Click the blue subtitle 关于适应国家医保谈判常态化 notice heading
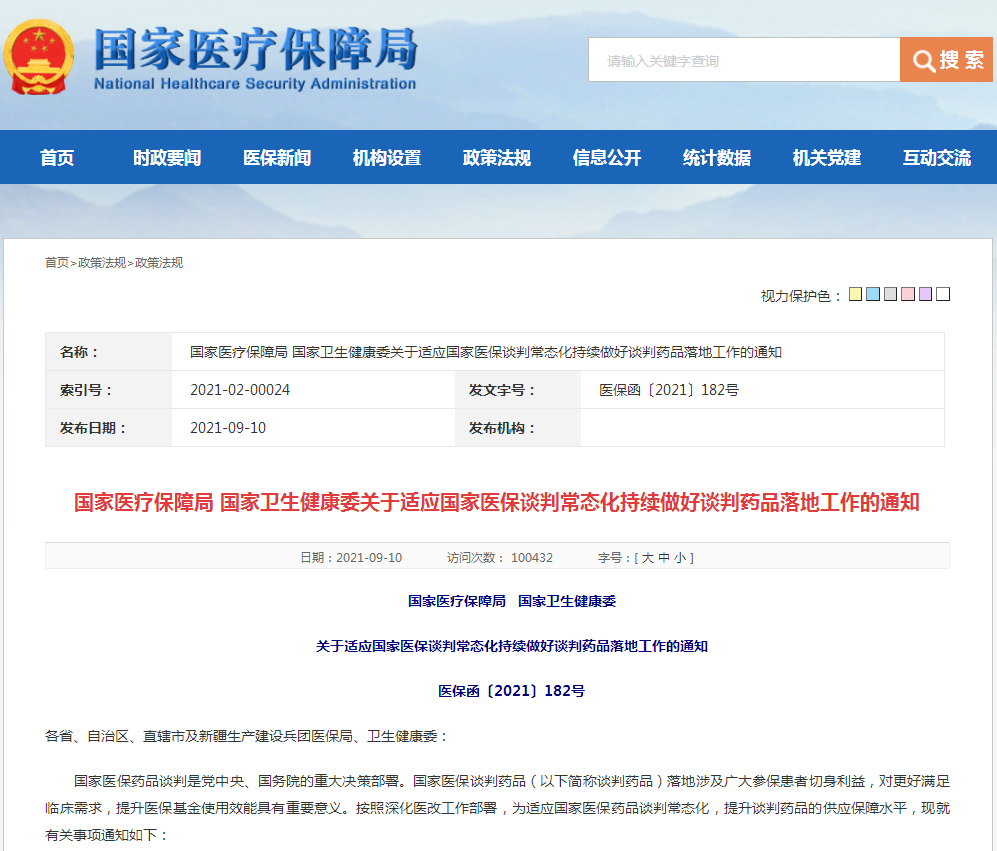The image size is (997, 851). pyautogui.click(x=512, y=646)
